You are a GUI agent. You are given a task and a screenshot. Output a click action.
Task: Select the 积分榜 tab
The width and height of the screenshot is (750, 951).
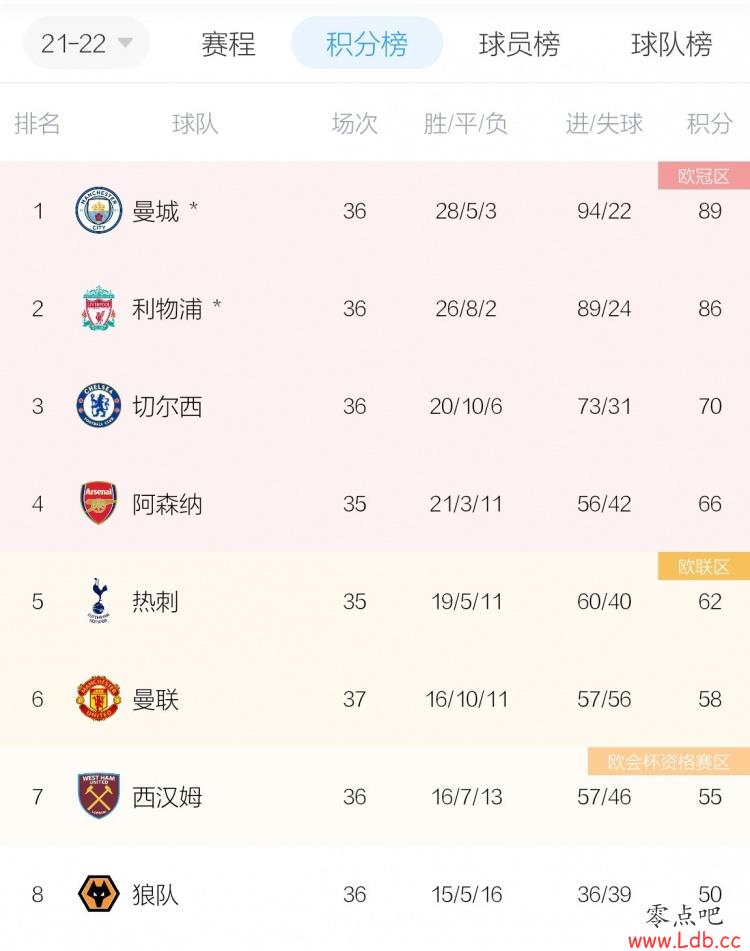367,43
